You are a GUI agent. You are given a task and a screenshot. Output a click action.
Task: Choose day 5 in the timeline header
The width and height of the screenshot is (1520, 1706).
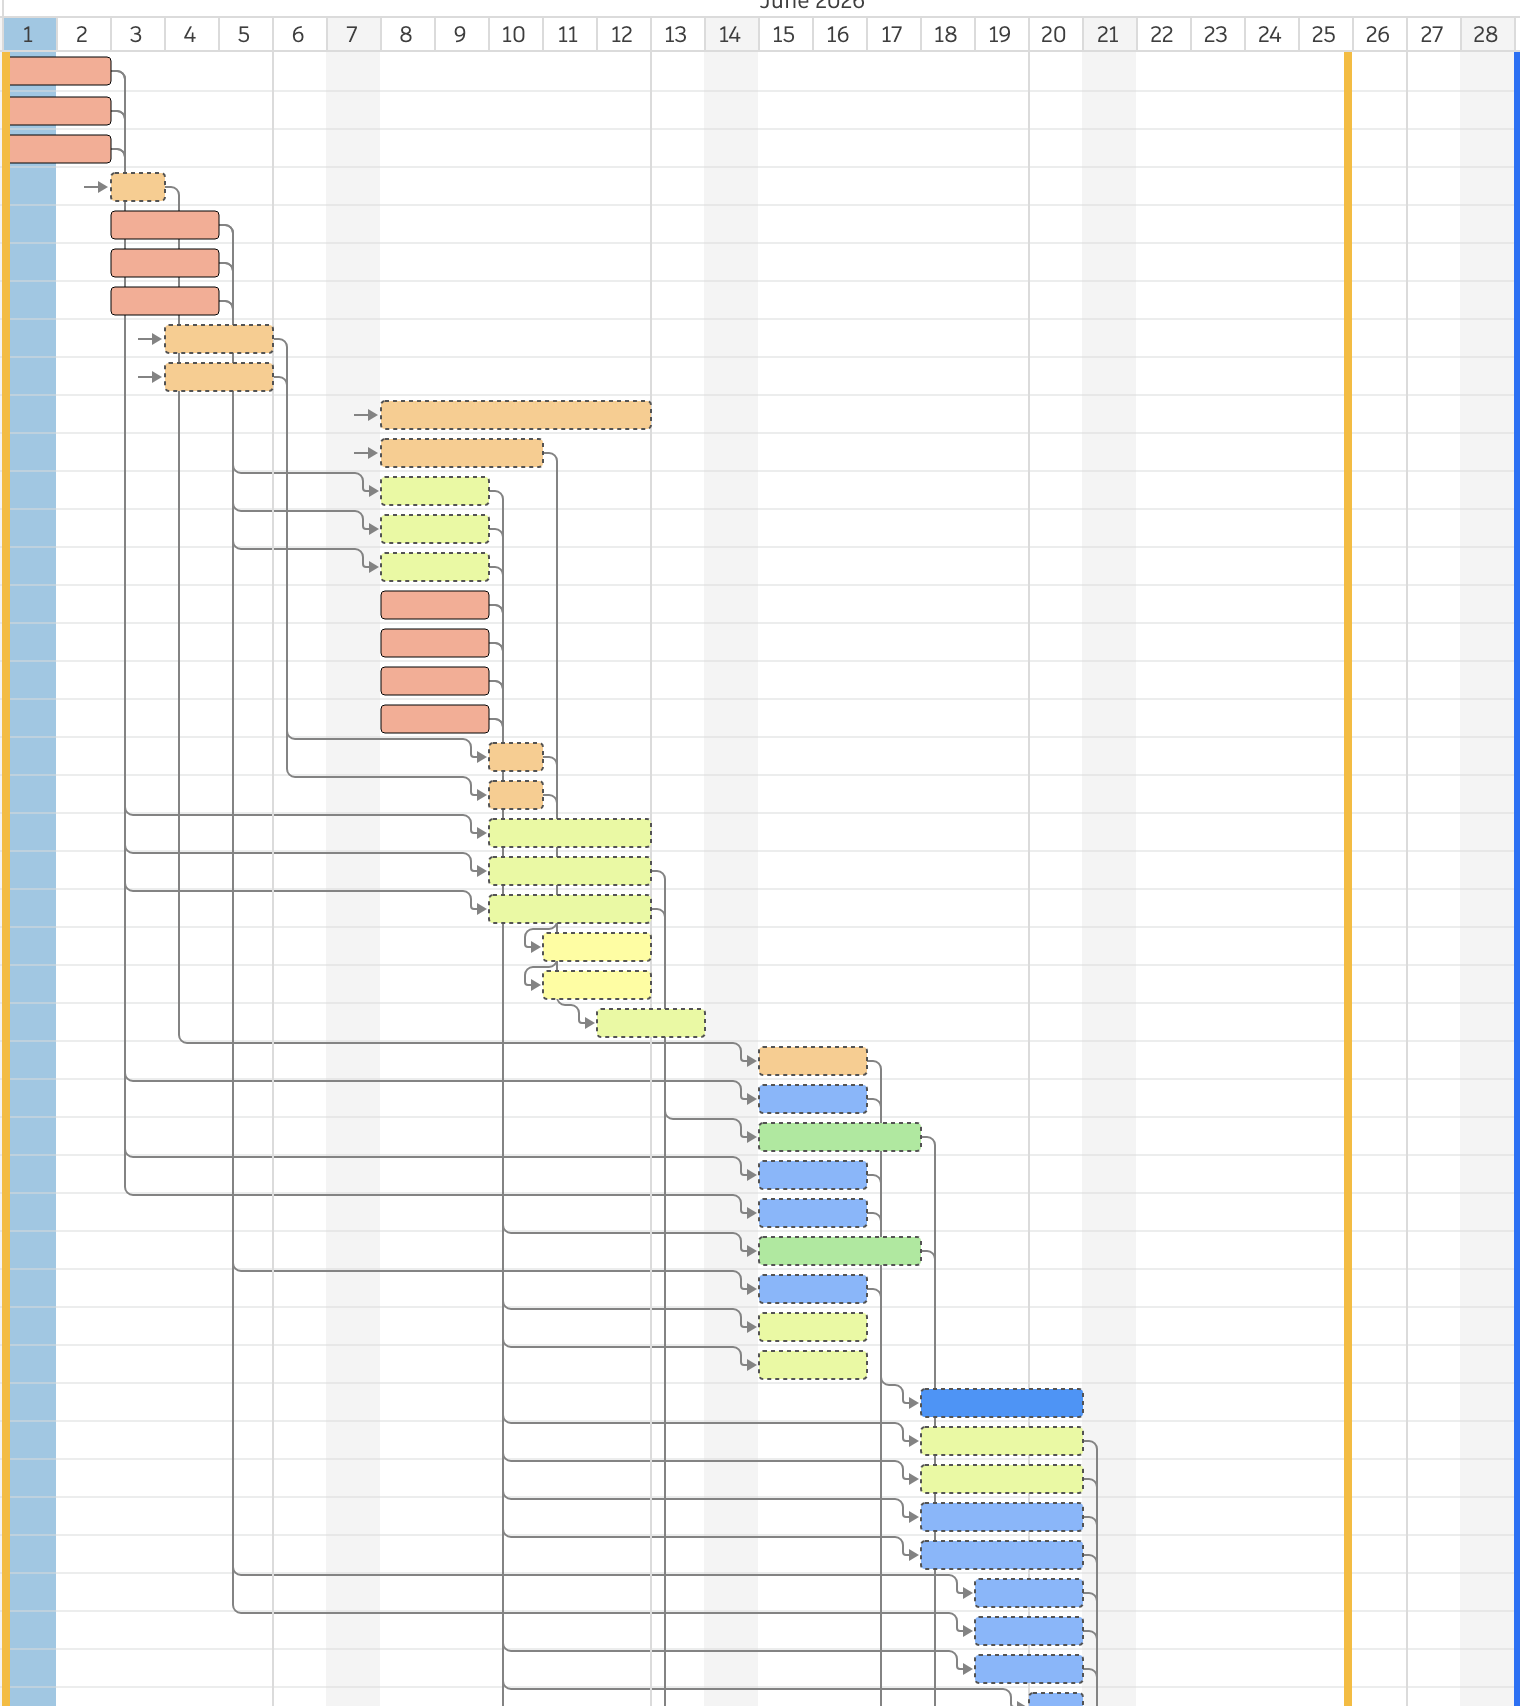pos(245,35)
